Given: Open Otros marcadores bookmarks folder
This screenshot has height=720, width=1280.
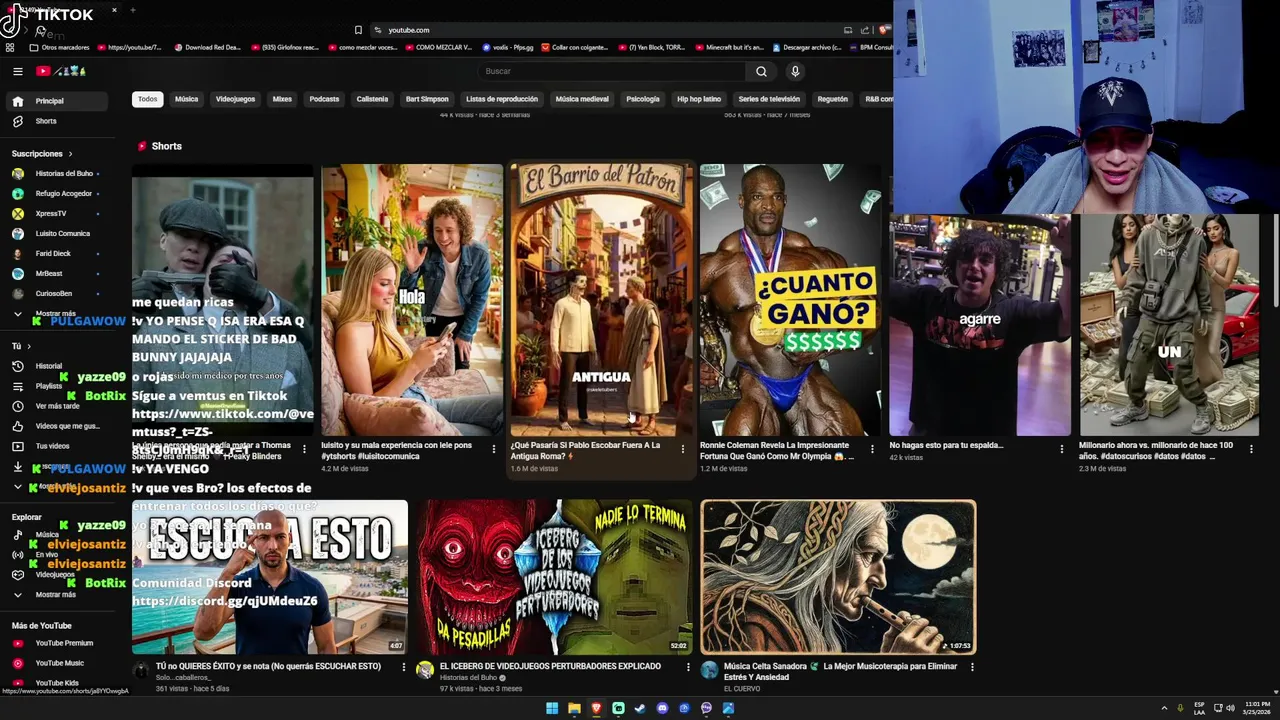Looking at the screenshot, I should [60, 47].
